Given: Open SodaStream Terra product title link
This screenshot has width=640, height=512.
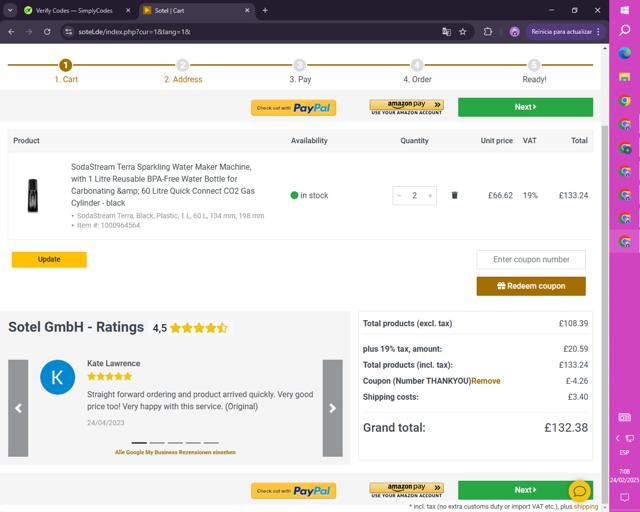Looking at the screenshot, I should coord(162,185).
